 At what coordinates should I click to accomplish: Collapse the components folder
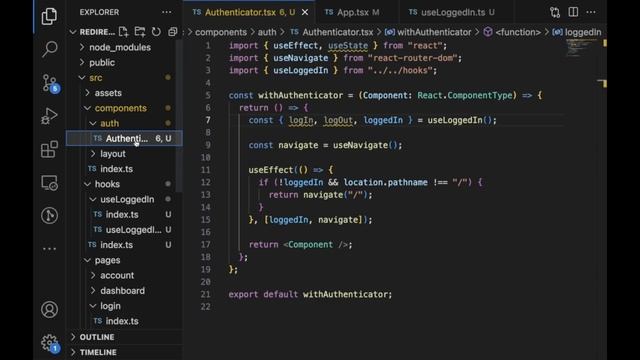(x=120, y=108)
